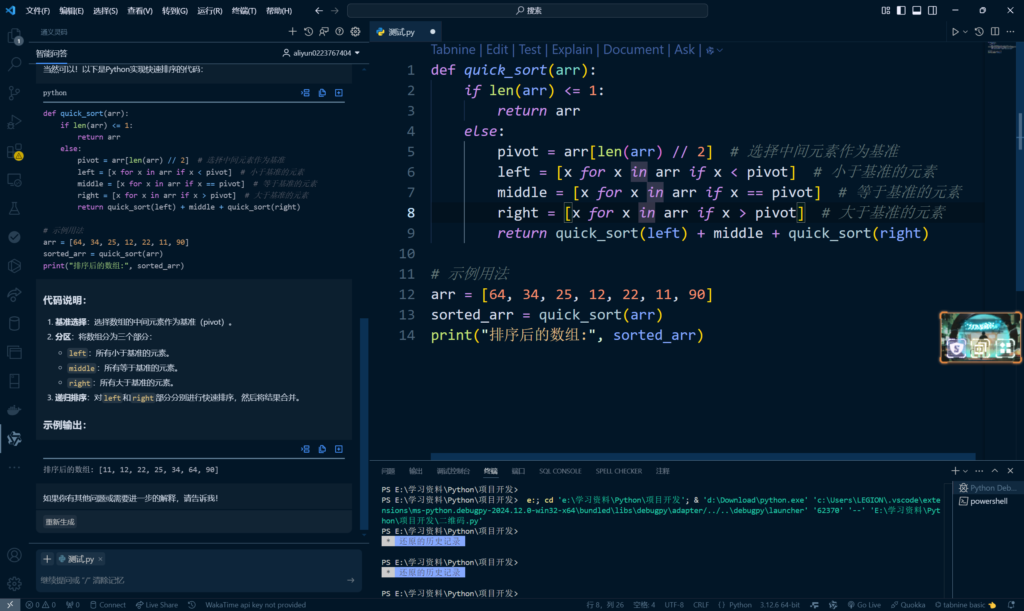Click the chat history clock icon
Screen dimensions: 1024x611
click(x=308, y=32)
